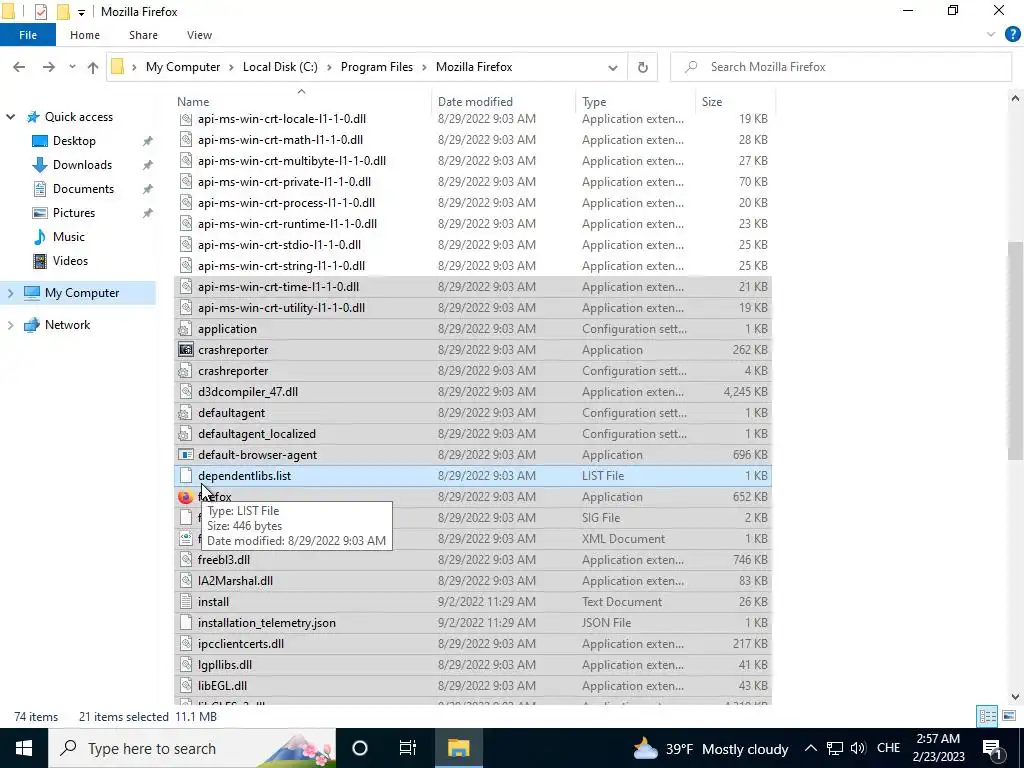Open Music folder in navigation pane
Viewport: 1024px width, 768px height.
(x=69, y=236)
